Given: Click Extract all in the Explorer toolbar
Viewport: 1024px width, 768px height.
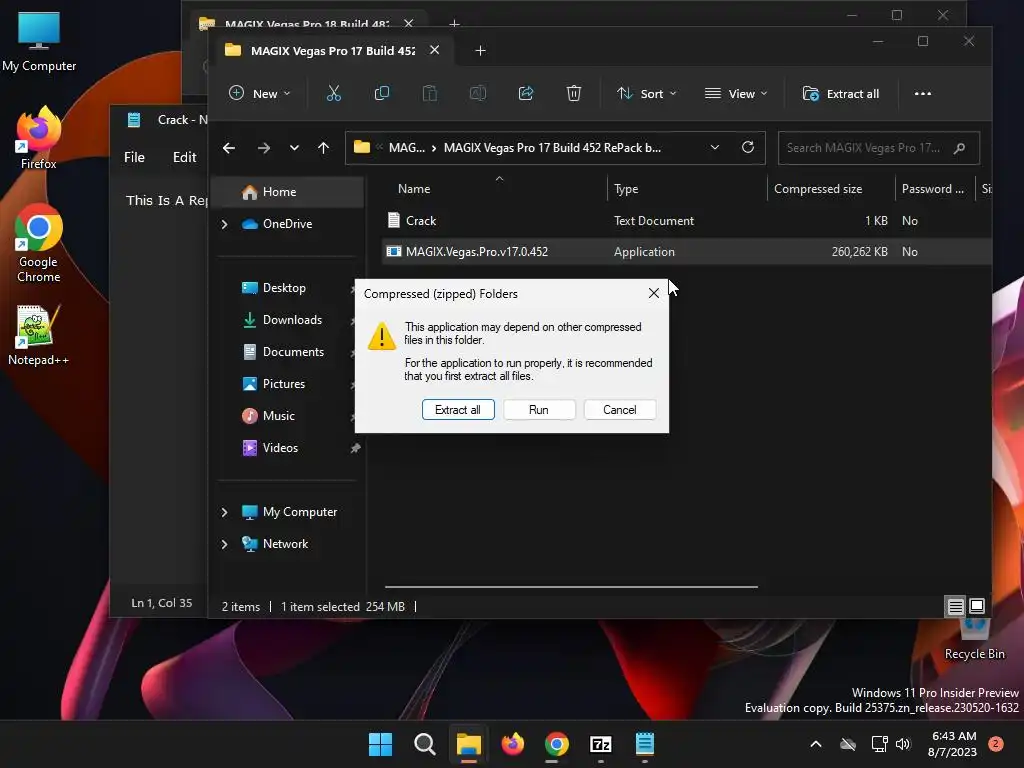Looking at the screenshot, I should (x=840, y=93).
